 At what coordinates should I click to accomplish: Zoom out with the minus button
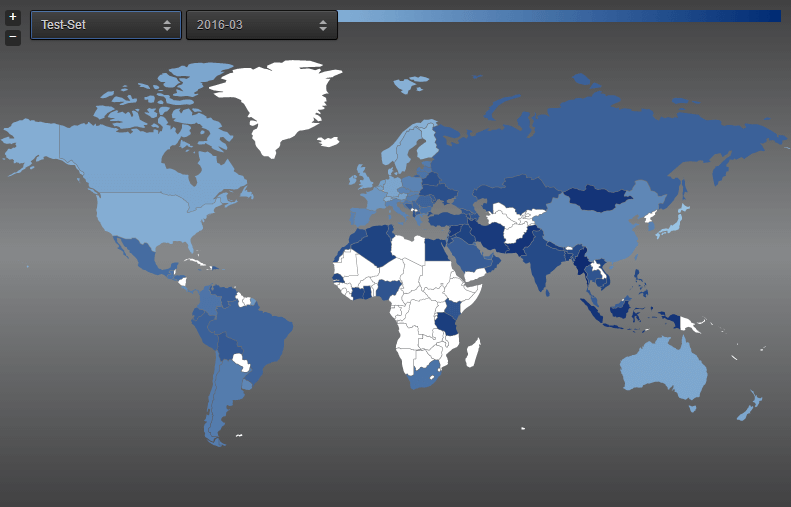(13, 37)
